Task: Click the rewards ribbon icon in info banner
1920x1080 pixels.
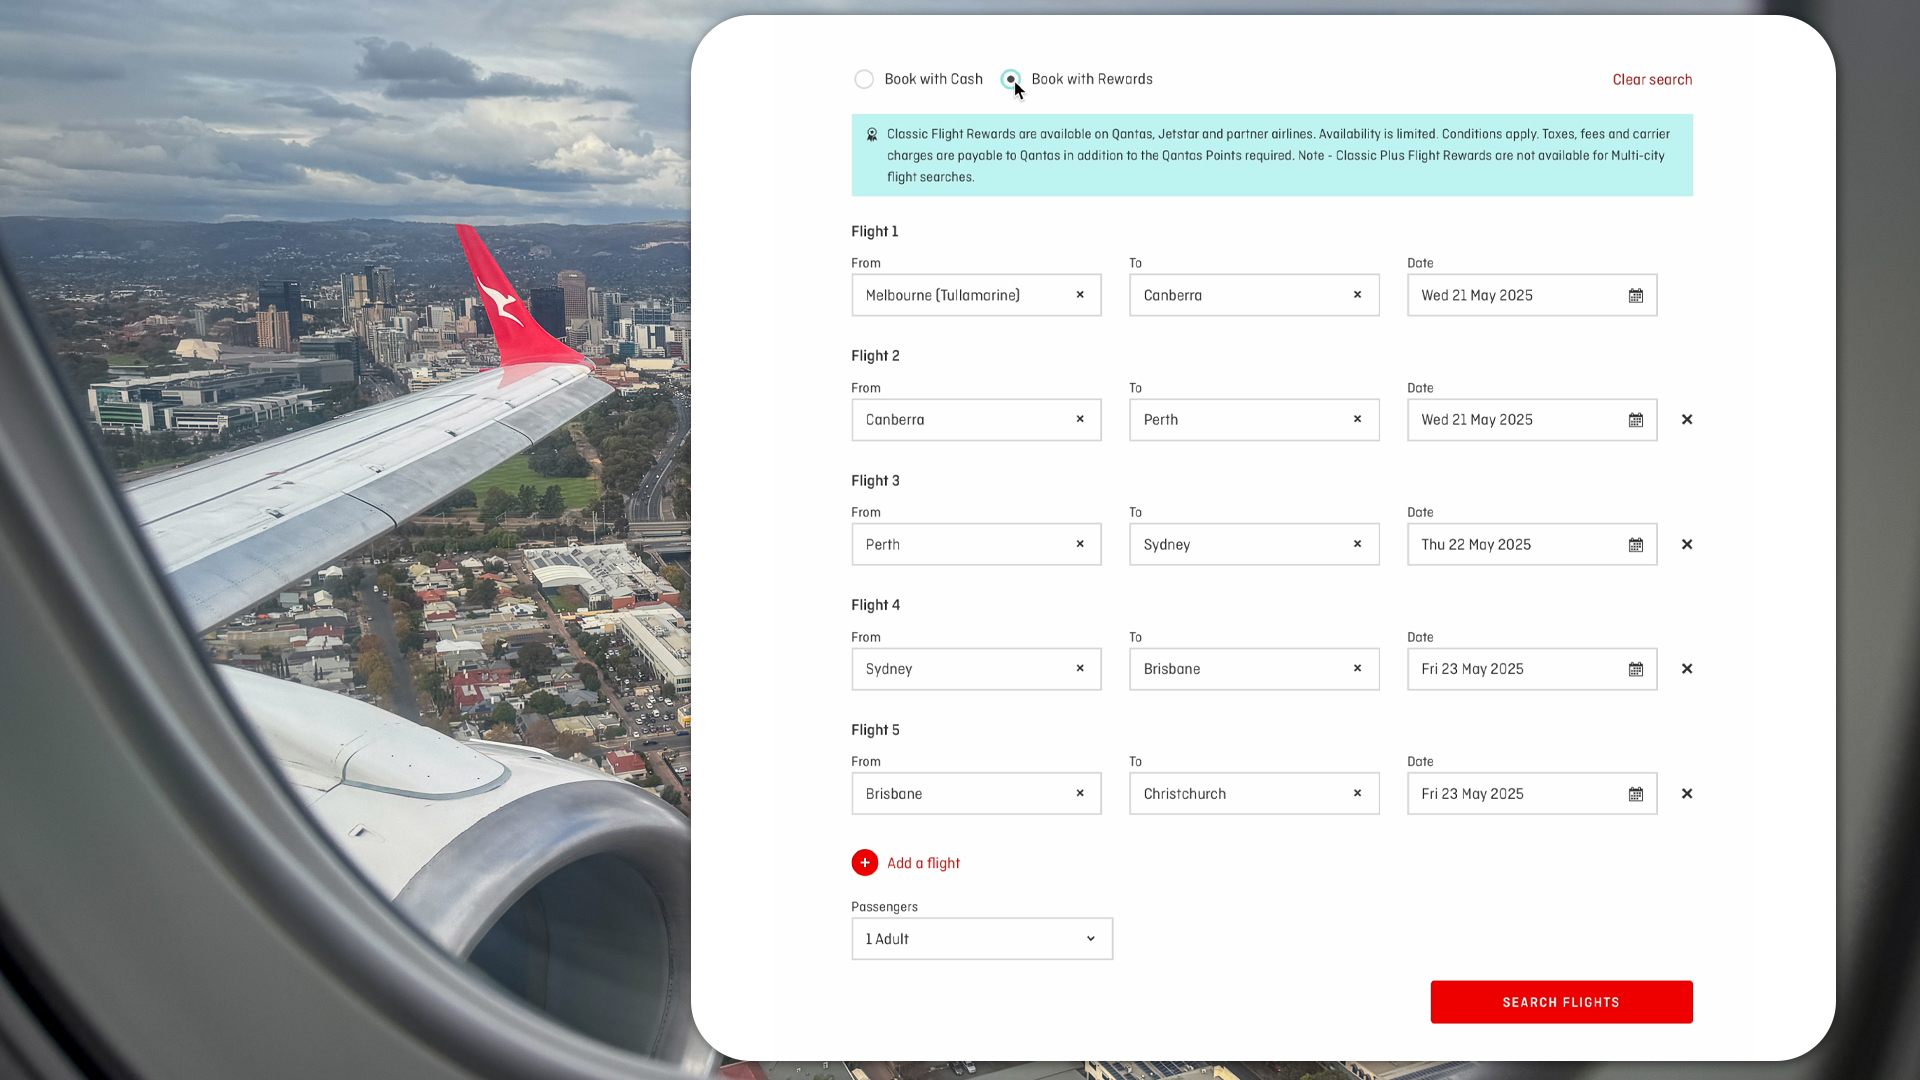Action: (x=872, y=134)
